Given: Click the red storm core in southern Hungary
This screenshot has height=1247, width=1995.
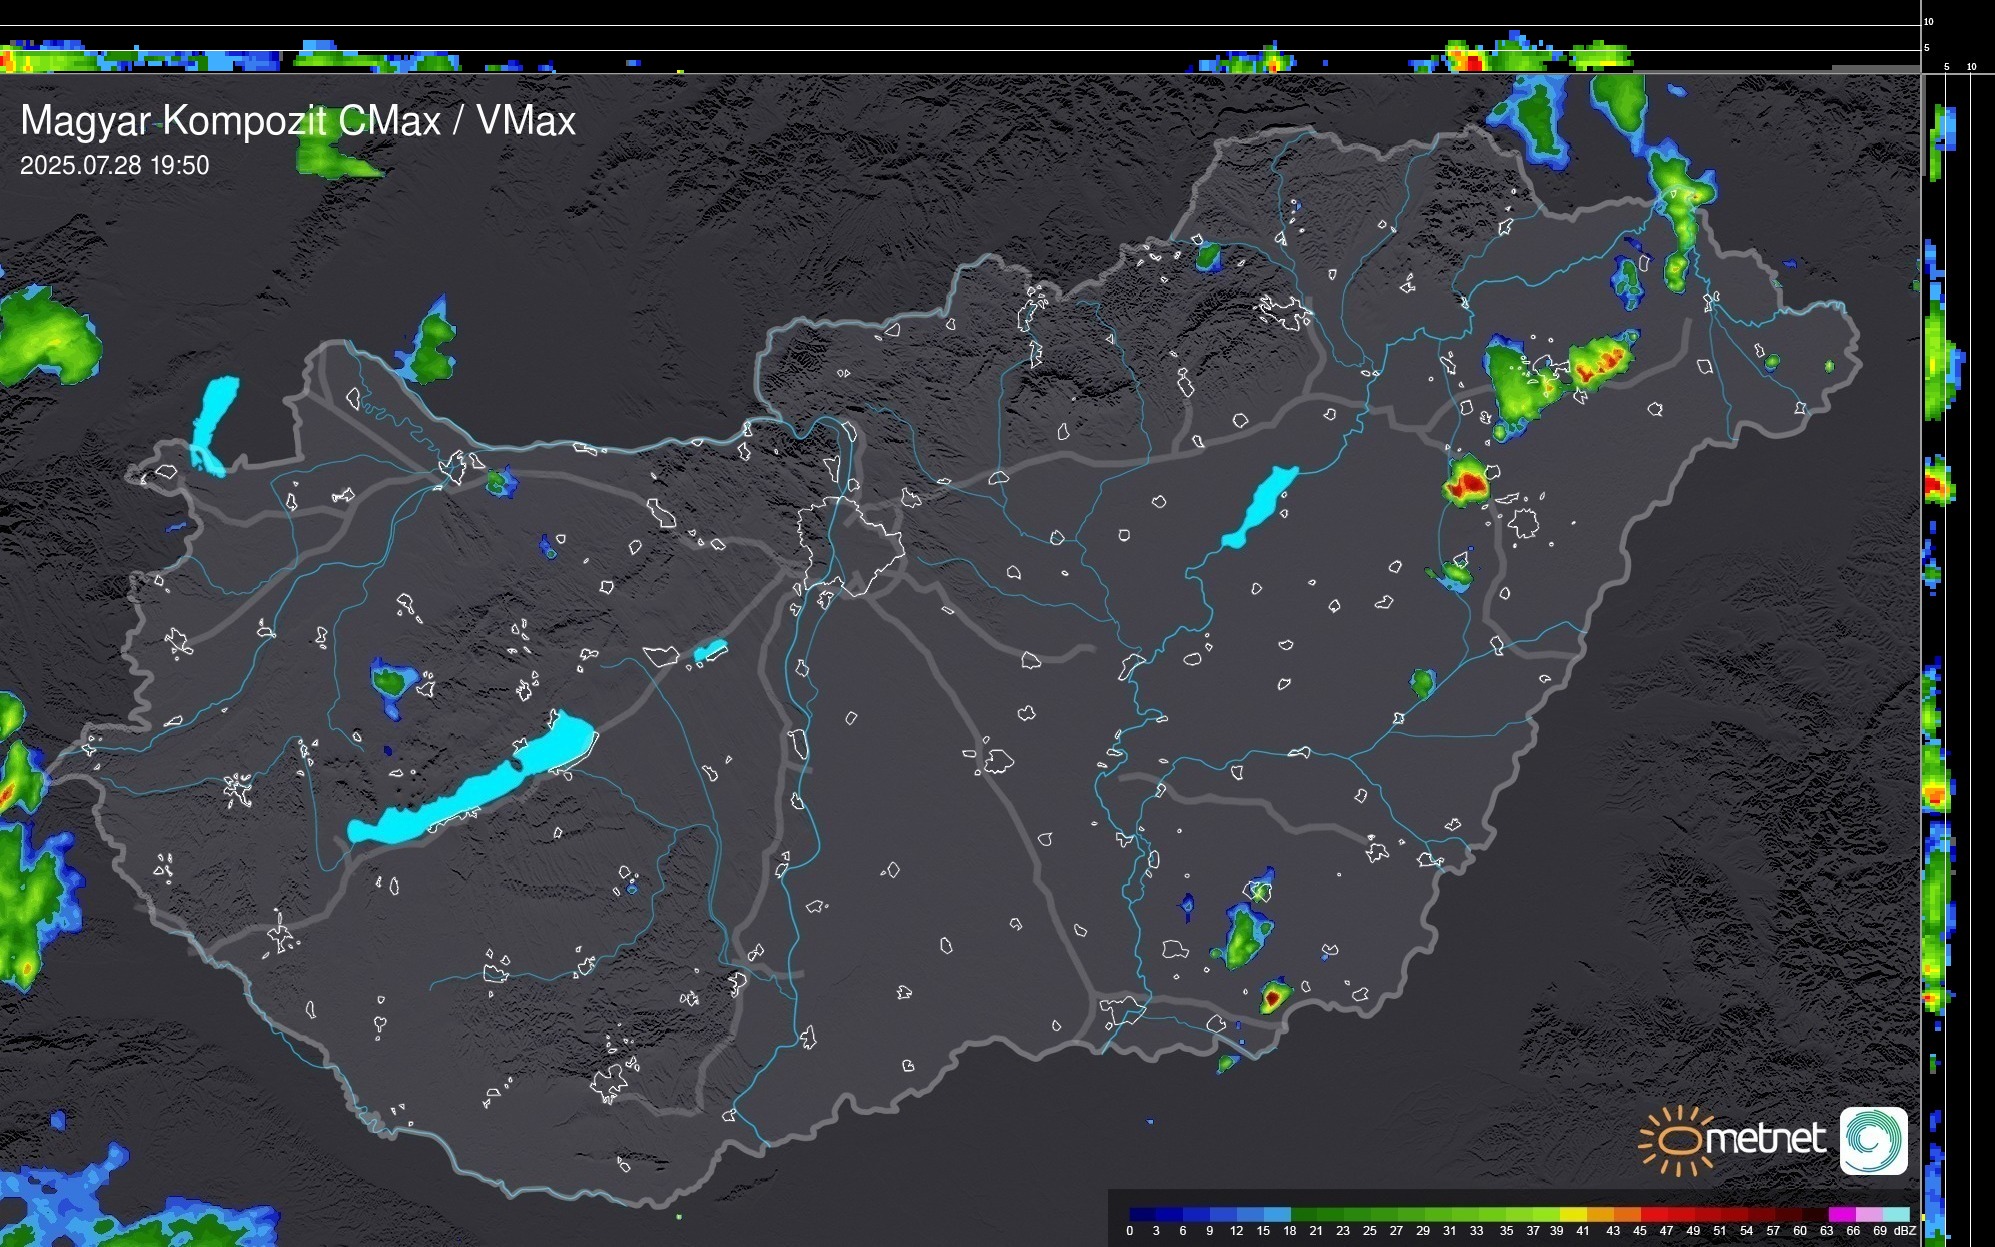Looking at the screenshot, I should click(x=1271, y=998).
